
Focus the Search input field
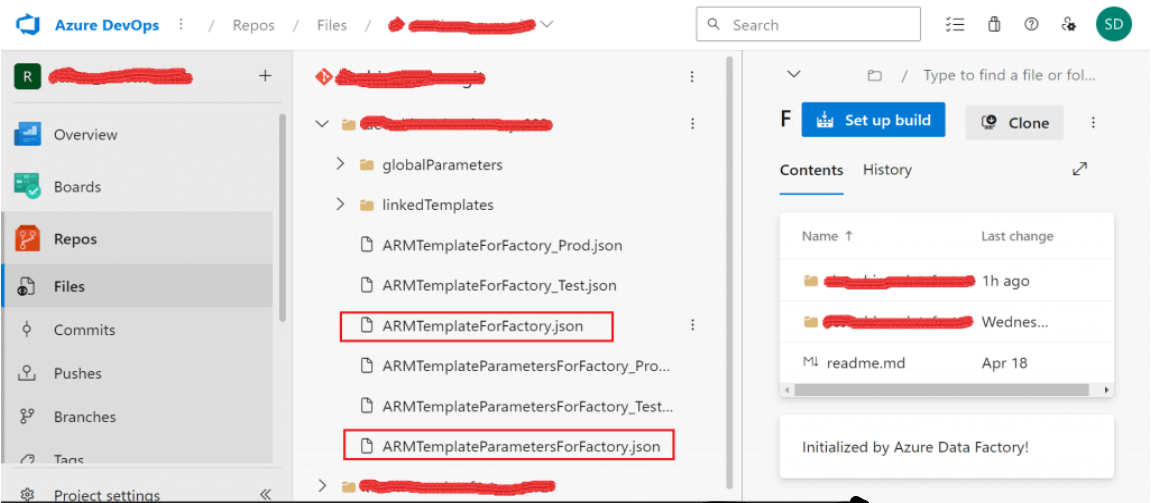[x=808, y=24]
